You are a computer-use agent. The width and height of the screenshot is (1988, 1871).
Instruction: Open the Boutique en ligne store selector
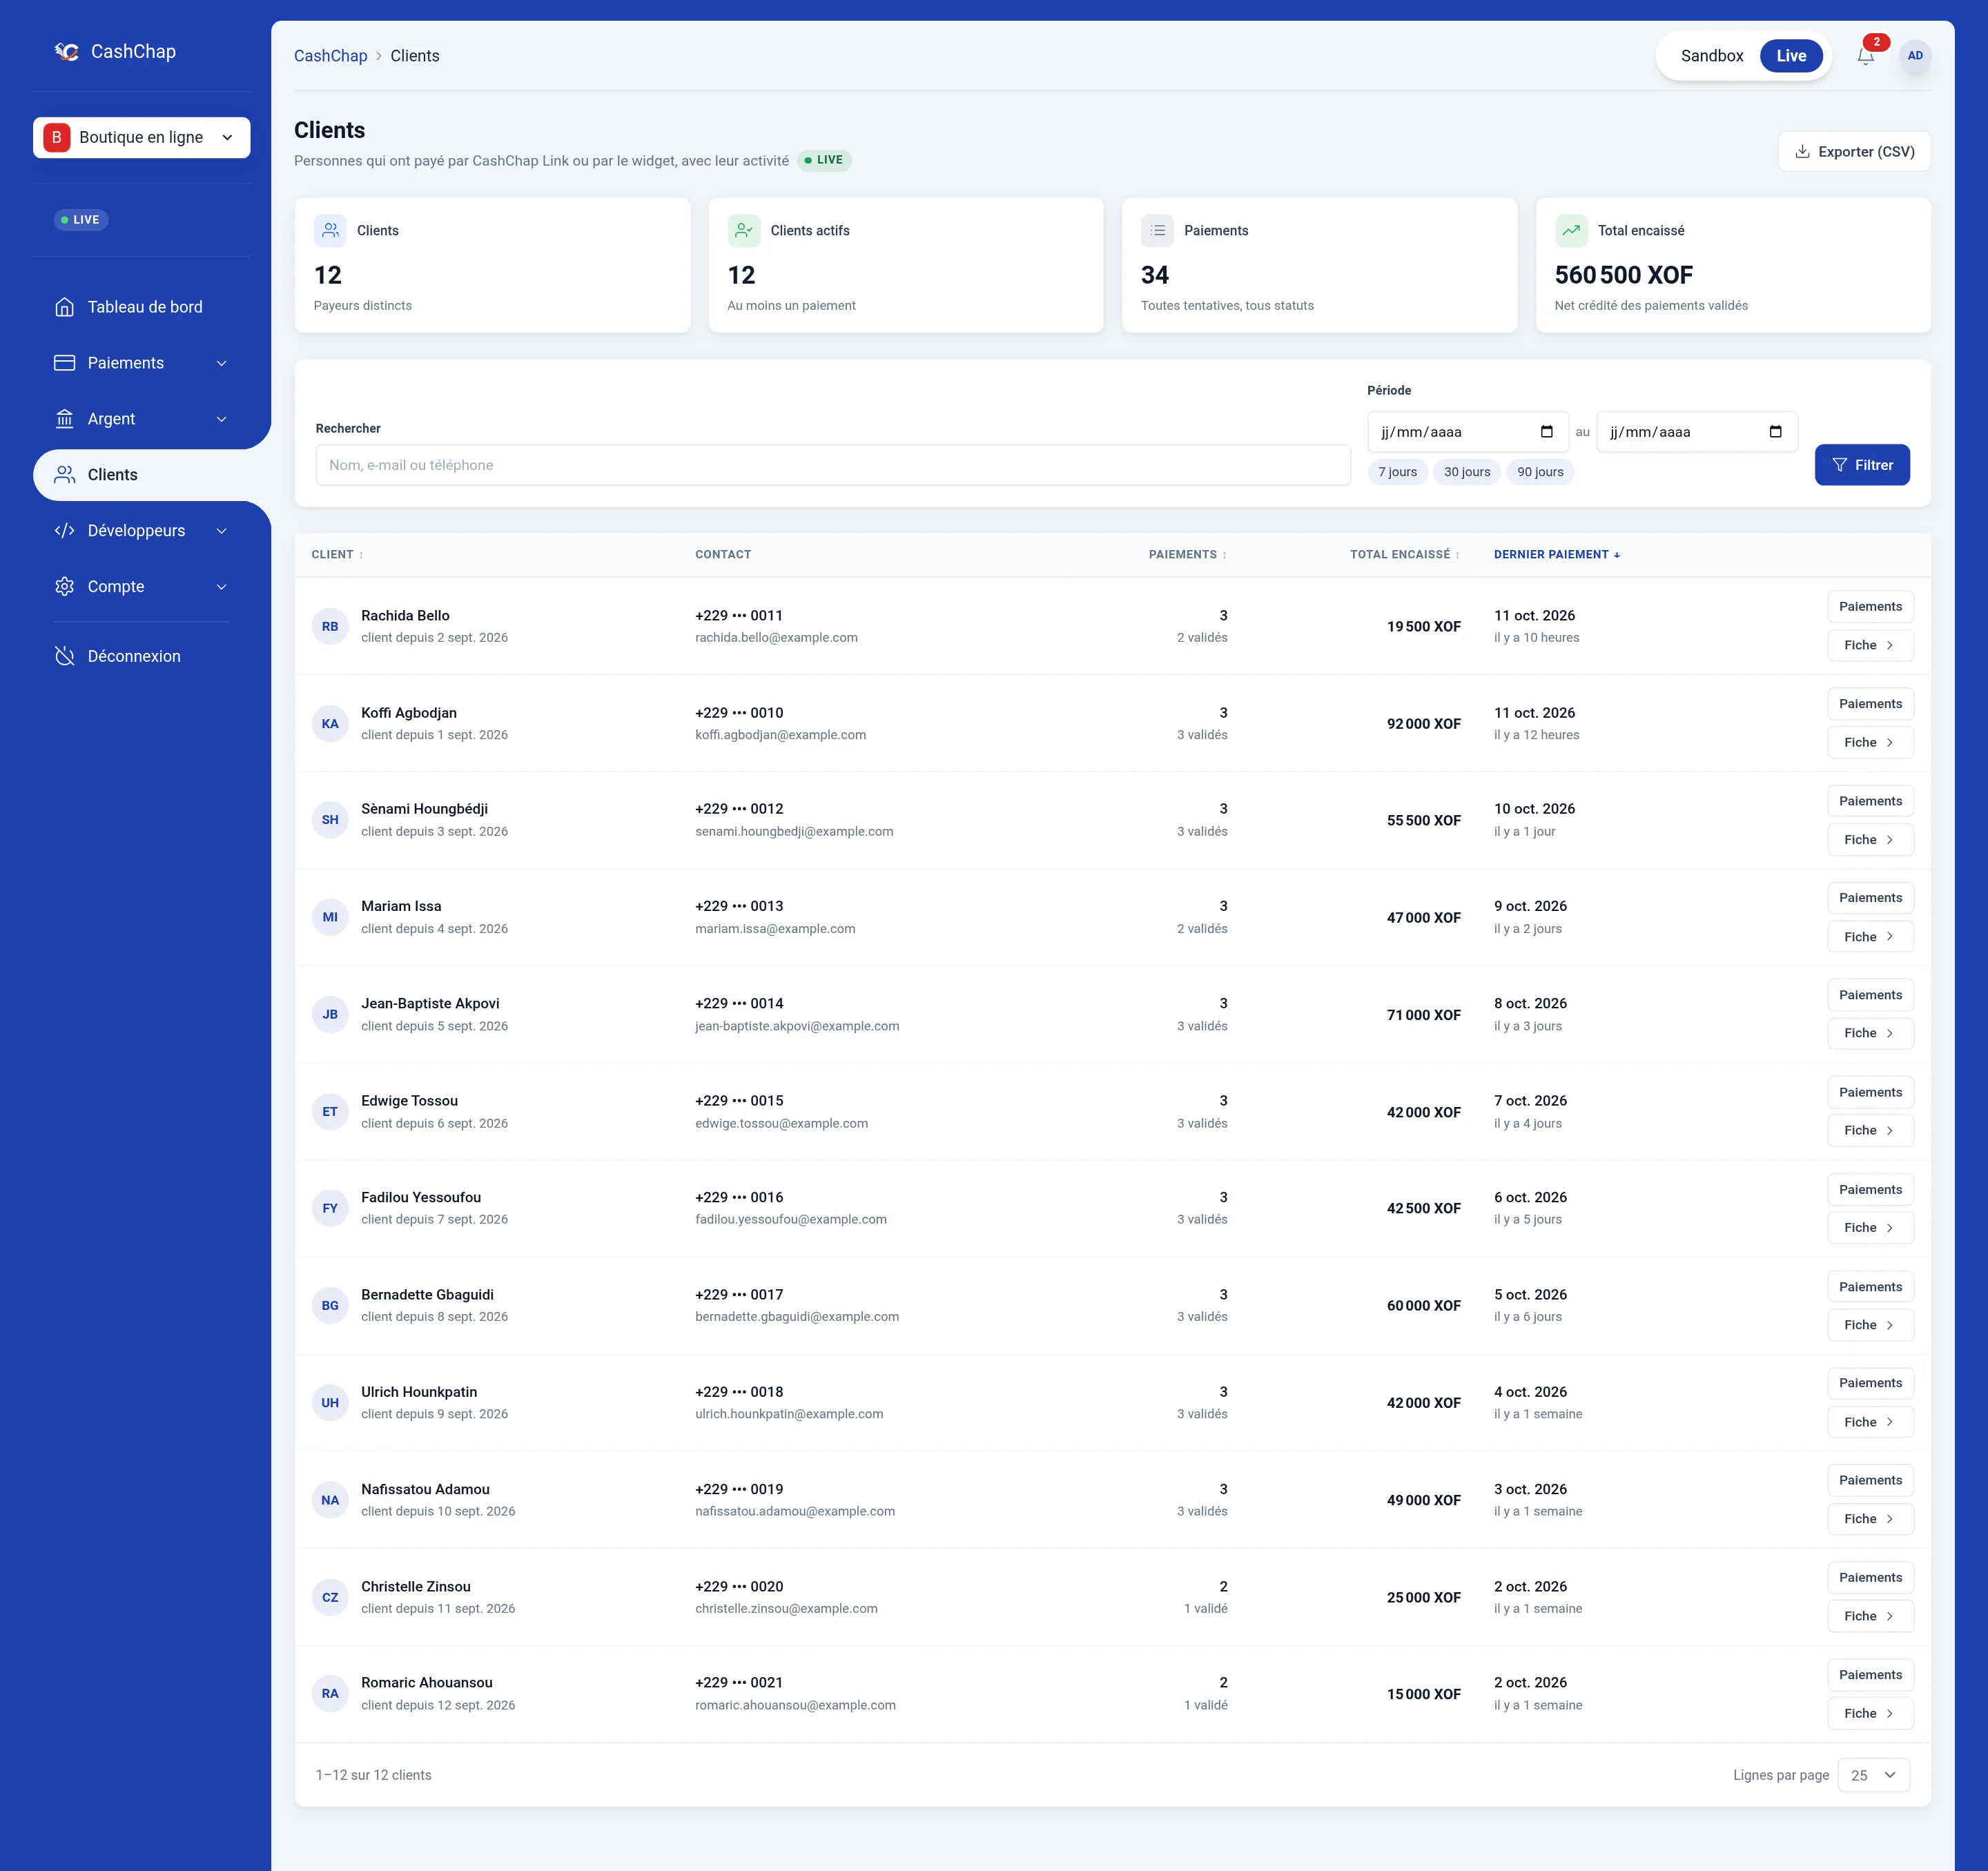pyautogui.click(x=142, y=138)
